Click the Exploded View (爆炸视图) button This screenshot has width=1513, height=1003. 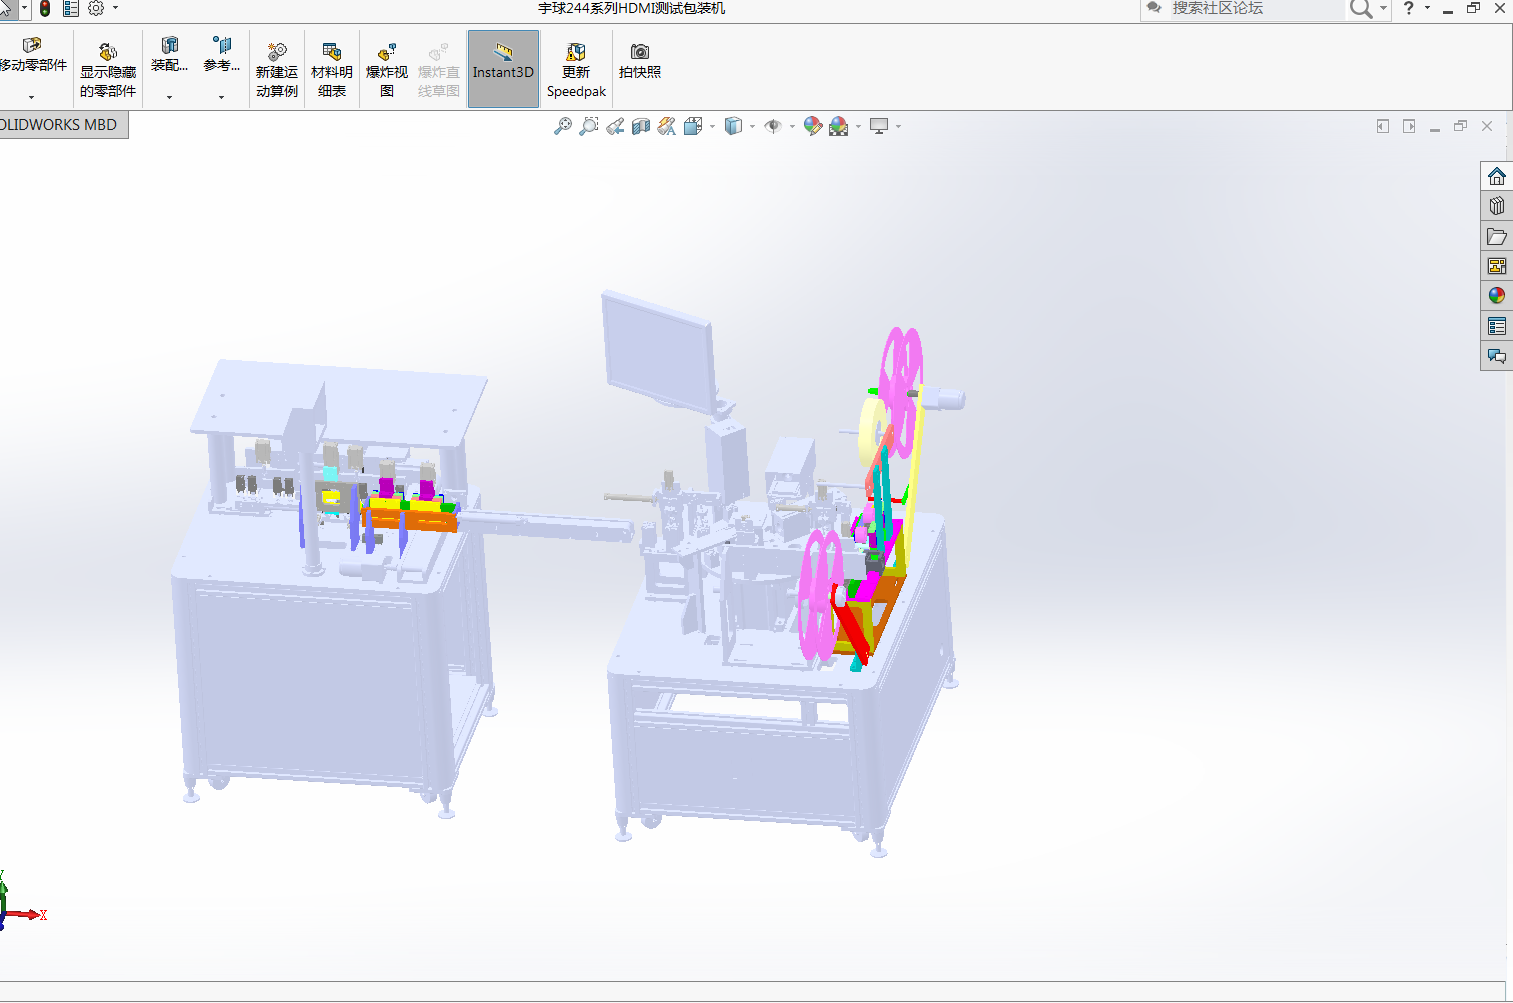click(x=387, y=68)
